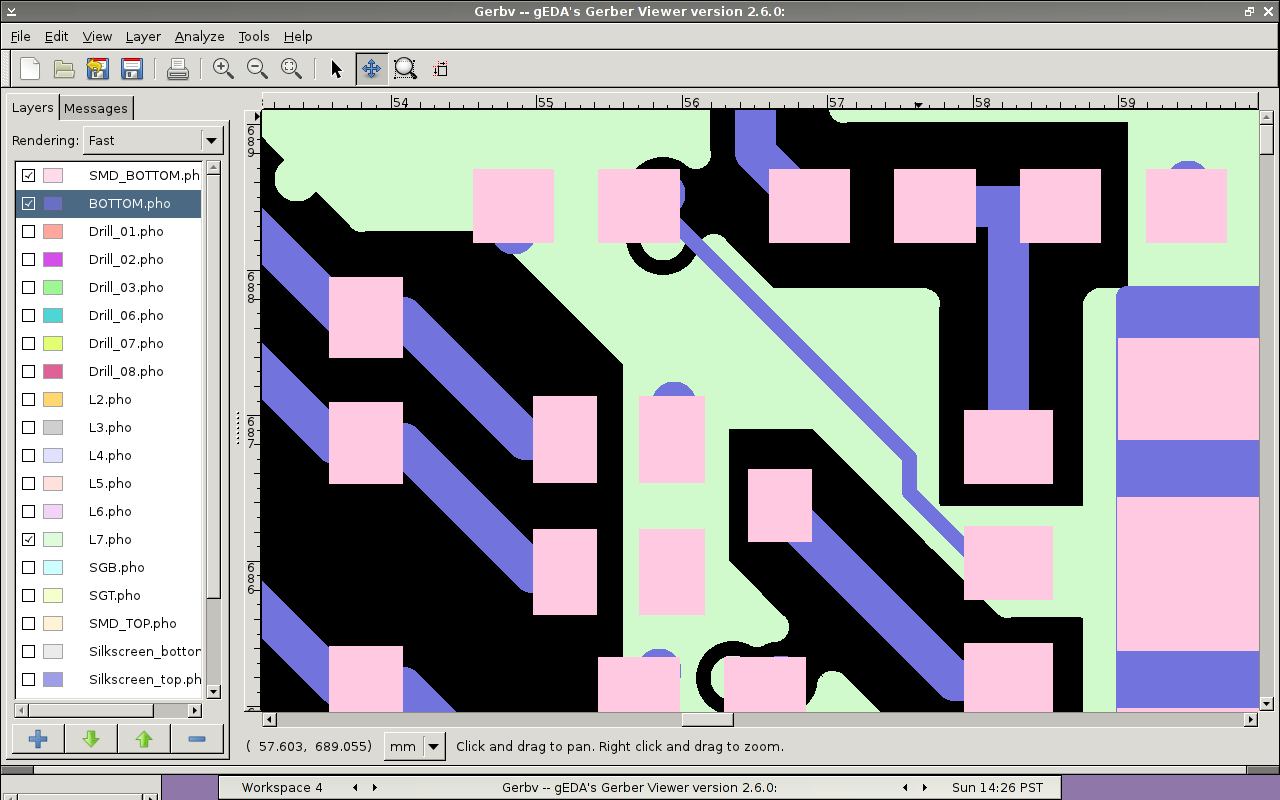Switch to the Messages tab
Image resolution: width=1280 pixels, height=800 pixels.
click(x=96, y=108)
